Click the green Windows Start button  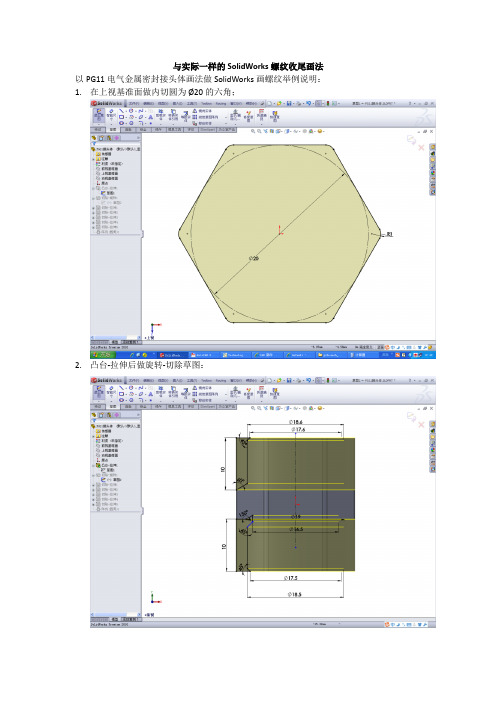[103, 355]
